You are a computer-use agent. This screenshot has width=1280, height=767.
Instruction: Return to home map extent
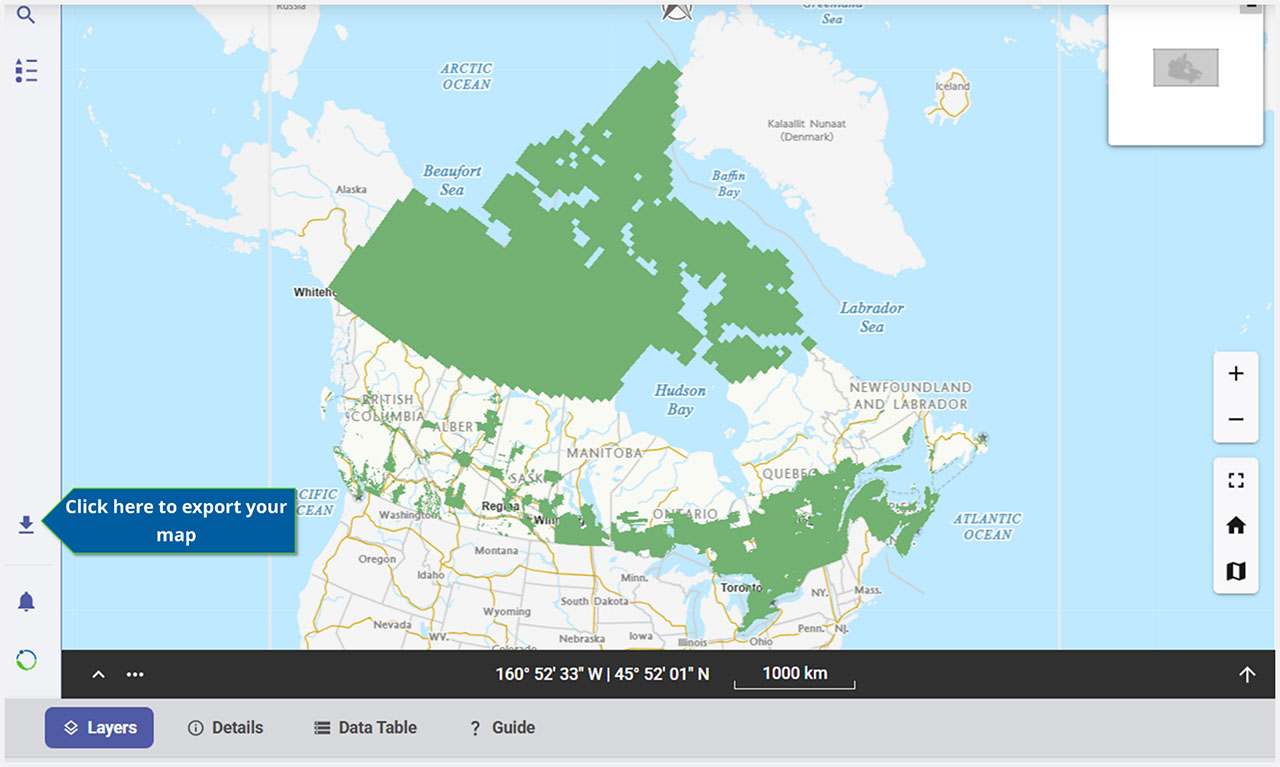click(1236, 525)
